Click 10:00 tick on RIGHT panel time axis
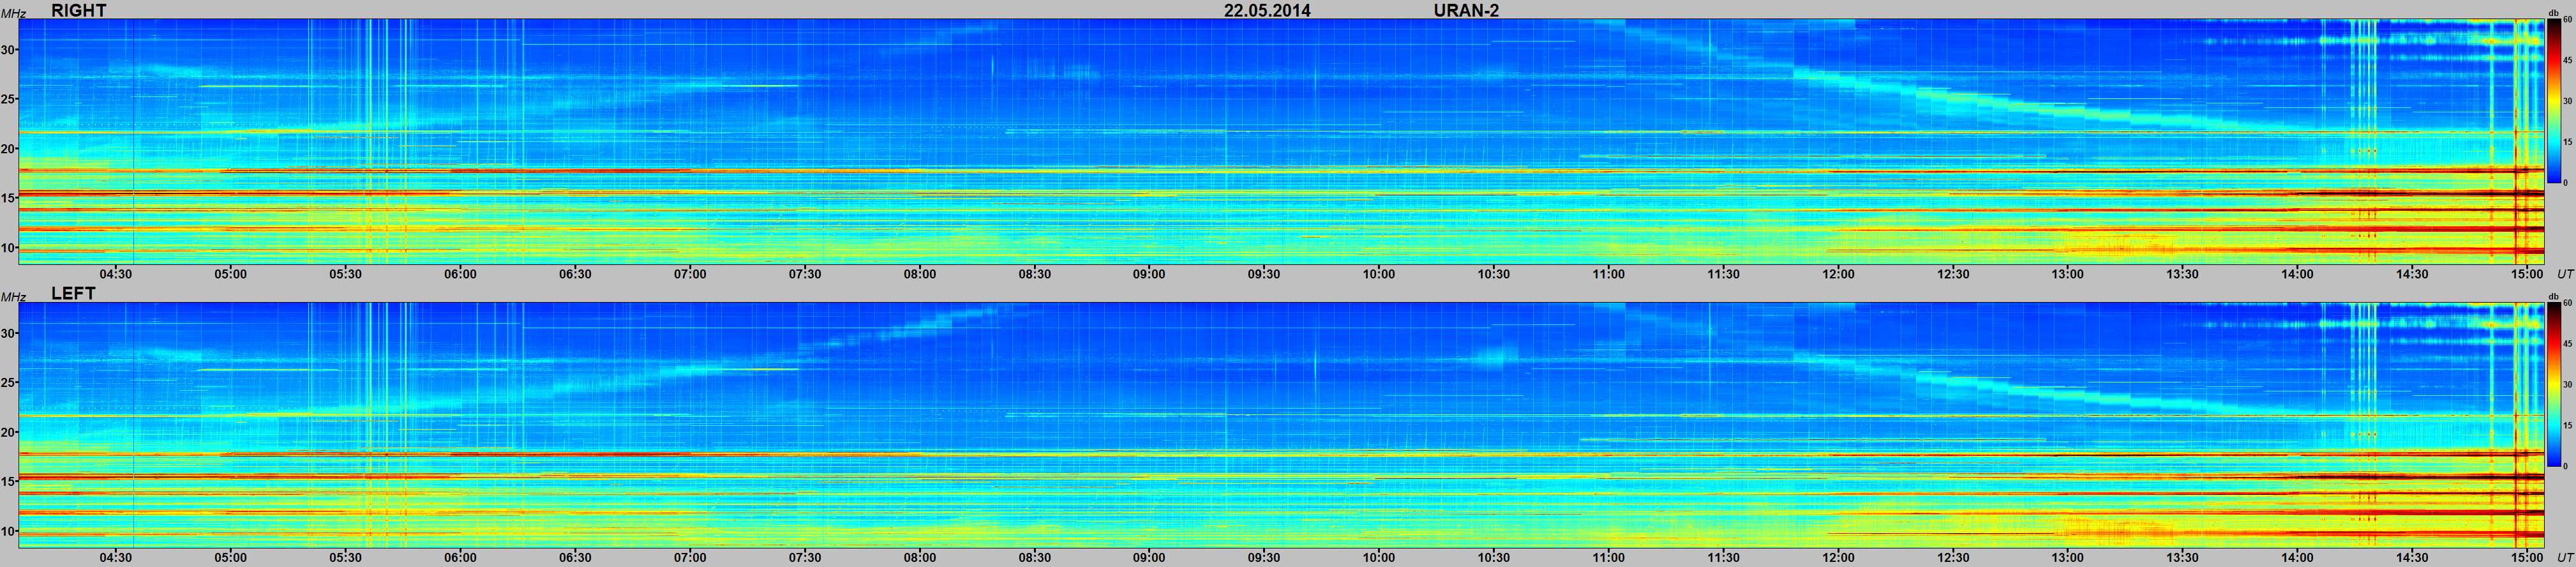Screen dimensions: 2576x567 point(1379,274)
